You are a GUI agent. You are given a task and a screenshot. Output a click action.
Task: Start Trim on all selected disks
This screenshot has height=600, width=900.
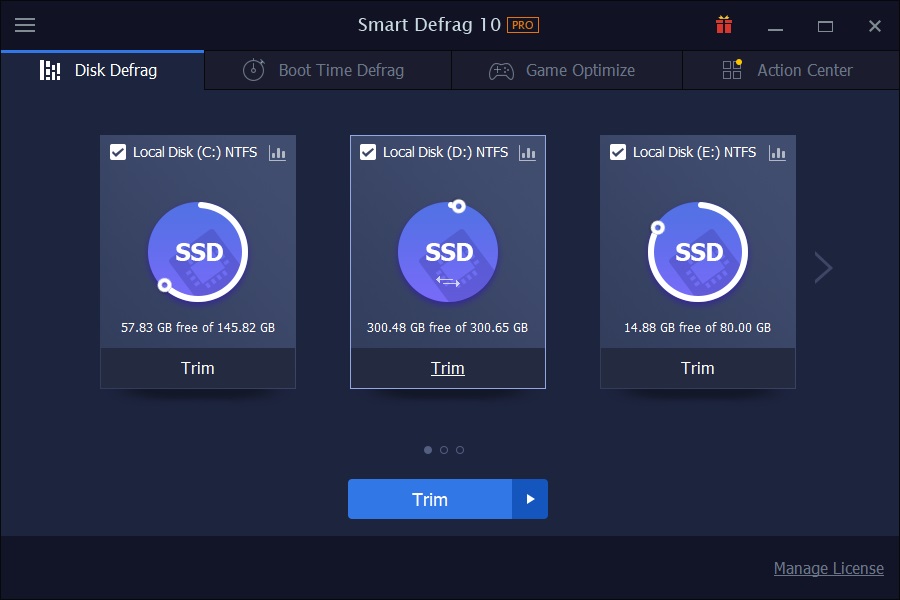point(430,499)
